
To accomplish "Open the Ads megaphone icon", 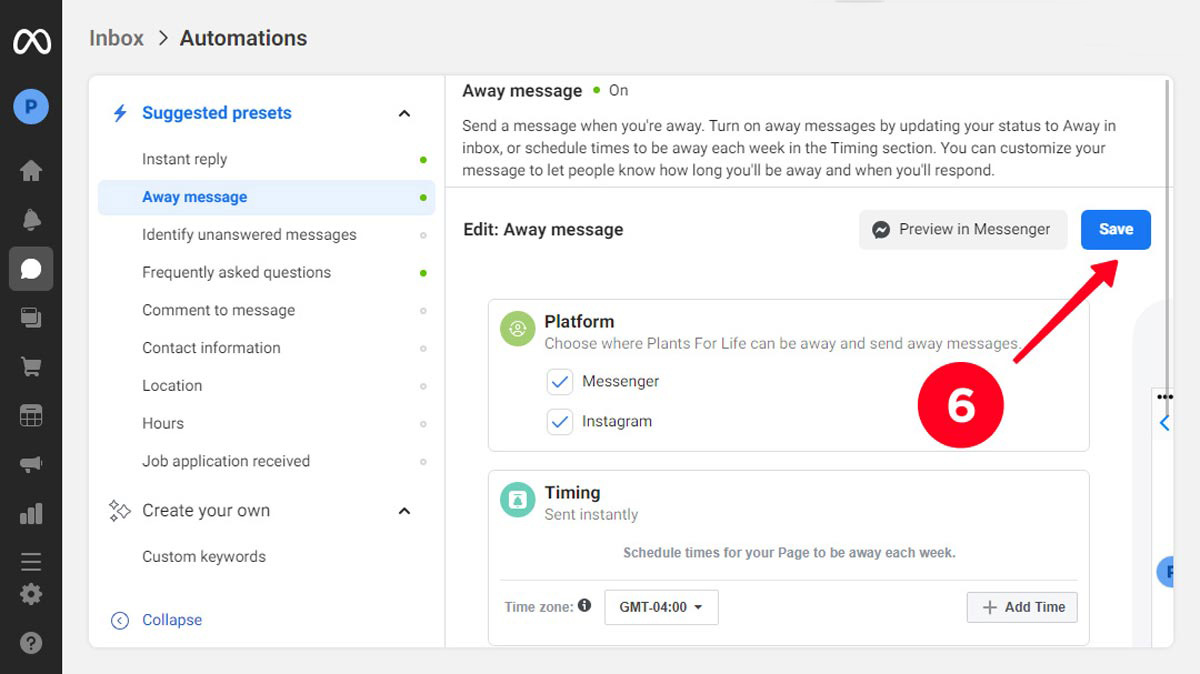I will (31, 465).
